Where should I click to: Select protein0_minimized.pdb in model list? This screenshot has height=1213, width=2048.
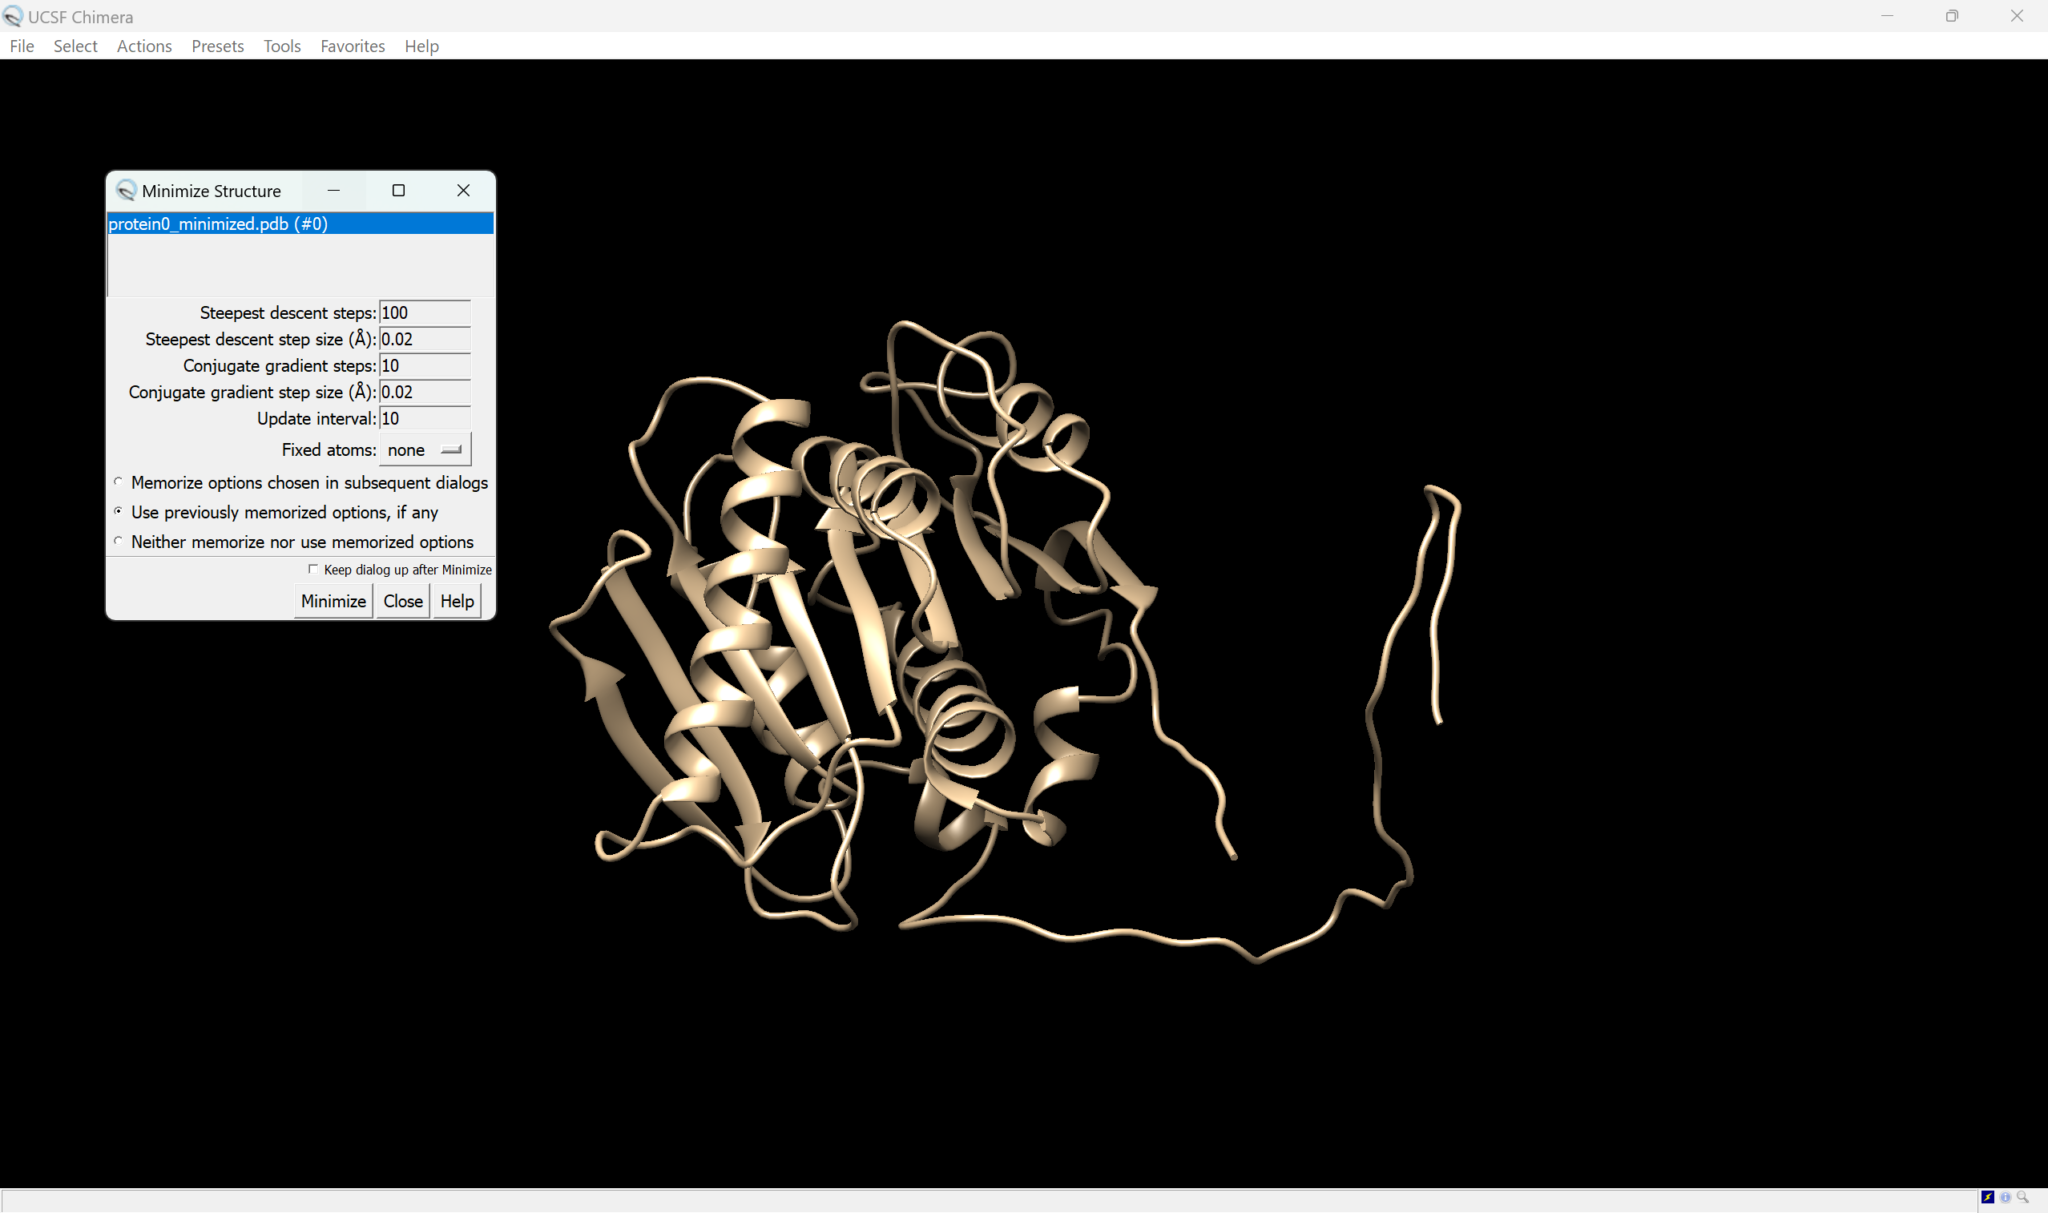tap(218, 224)
